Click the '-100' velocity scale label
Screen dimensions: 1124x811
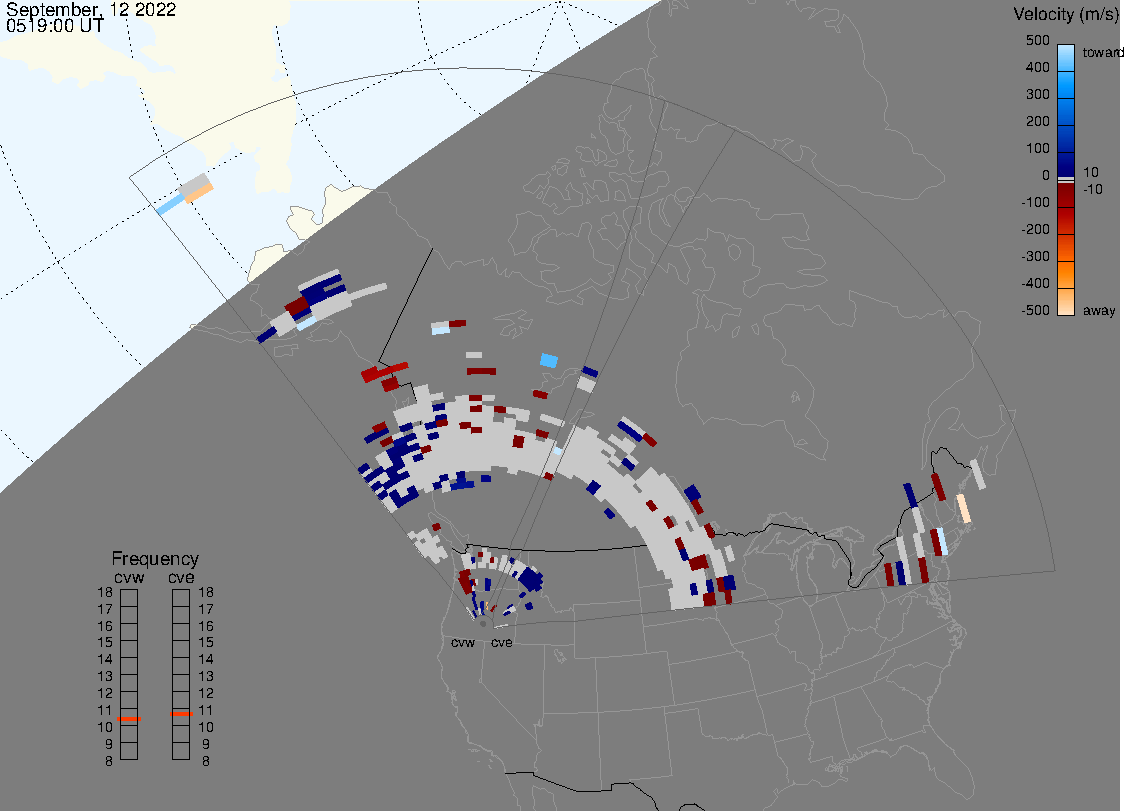pos(1035,202)
